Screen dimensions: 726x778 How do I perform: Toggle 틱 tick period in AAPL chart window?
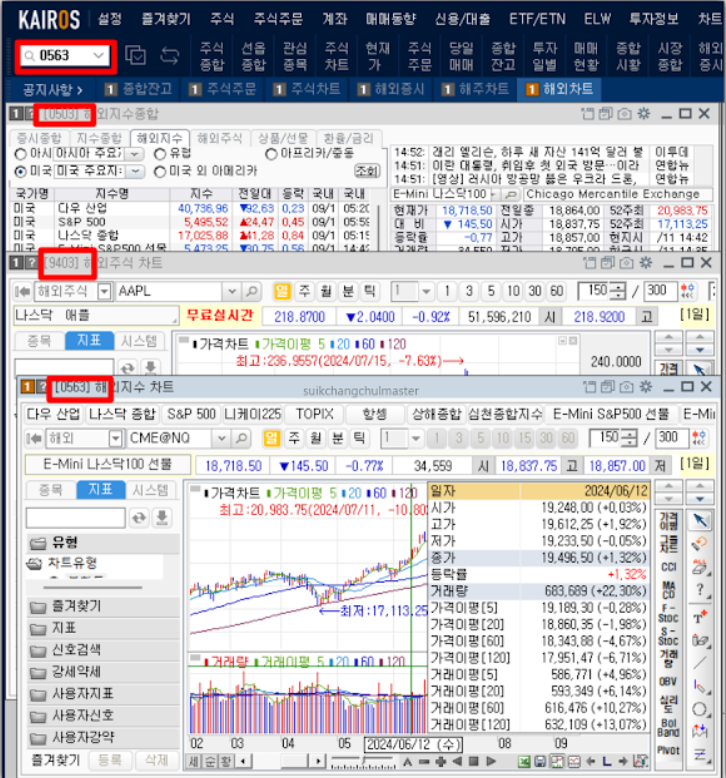coord(370,291)
